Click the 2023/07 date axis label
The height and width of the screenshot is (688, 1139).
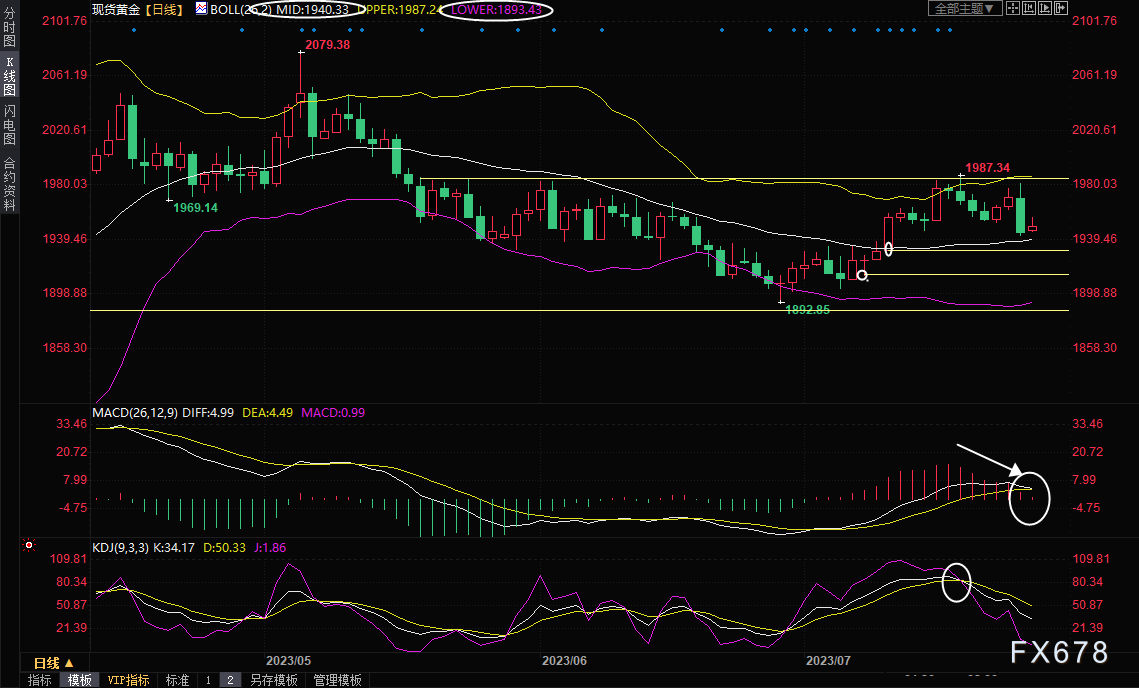[x=828, y=660]
